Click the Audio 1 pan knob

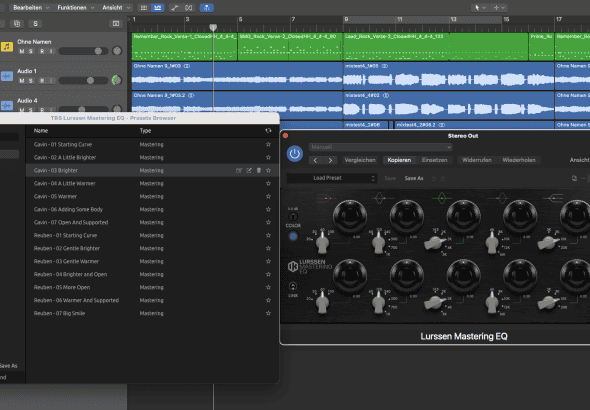[117, 80]
